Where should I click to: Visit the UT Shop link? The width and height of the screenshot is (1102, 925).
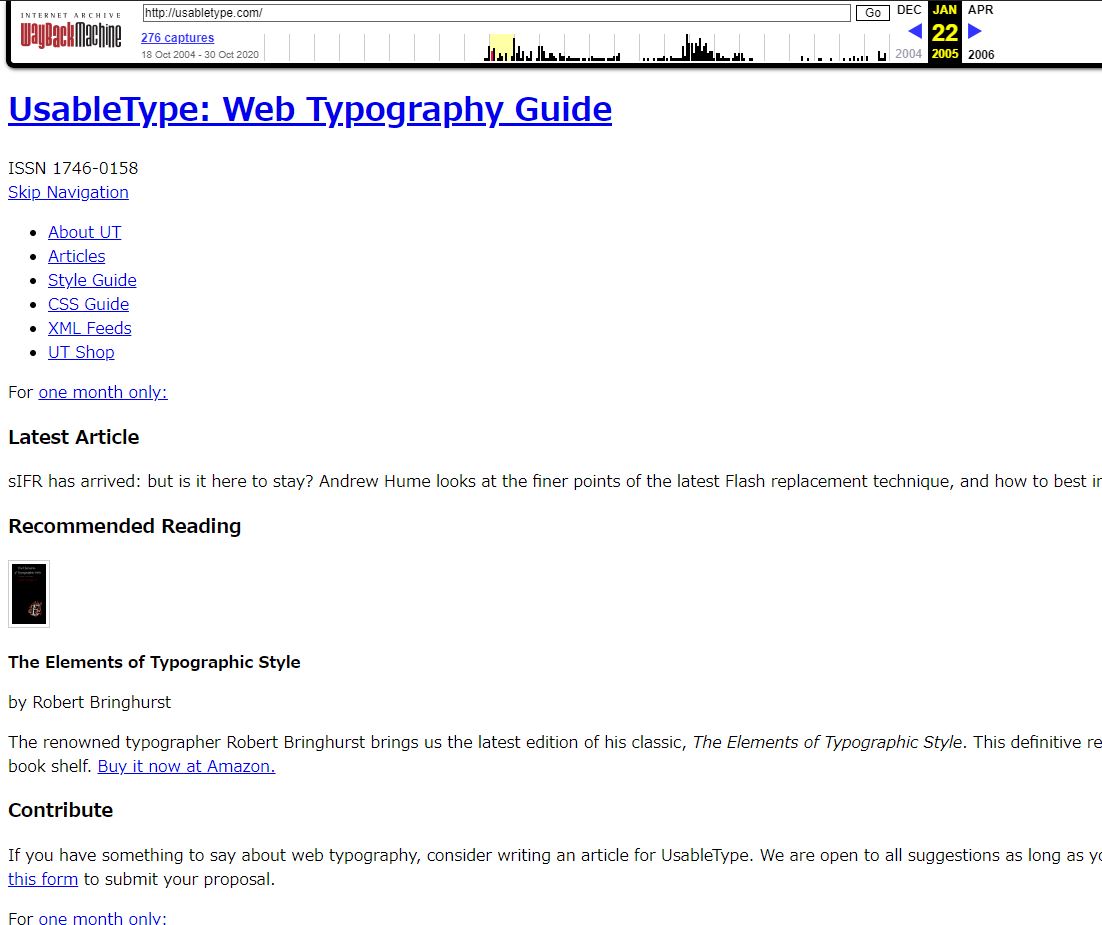click(81, 352)
